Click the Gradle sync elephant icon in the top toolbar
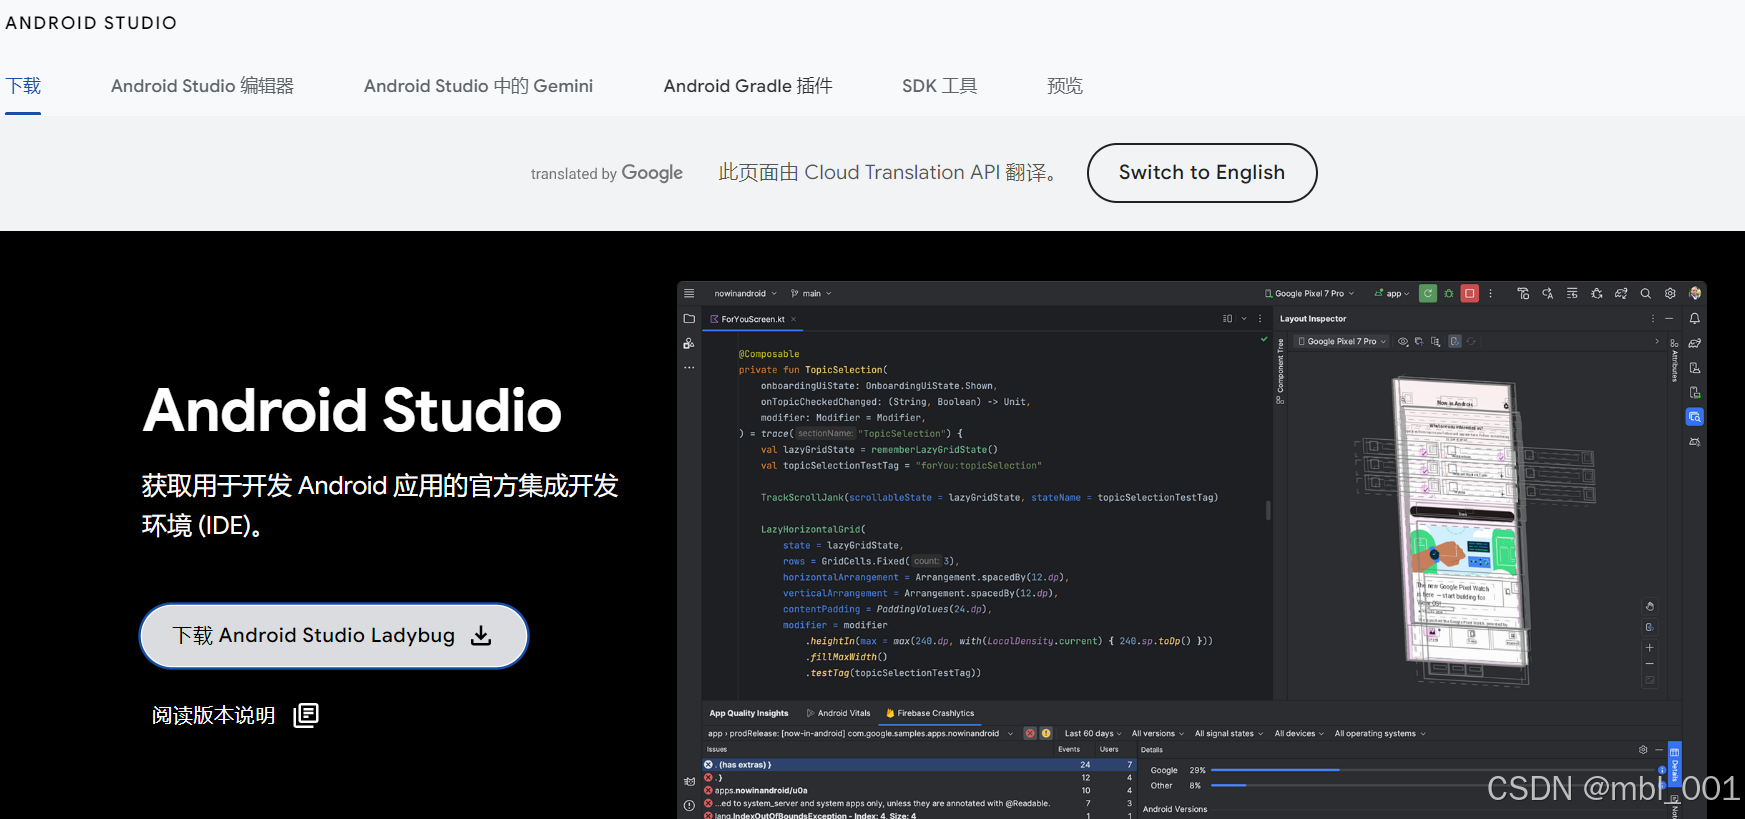 click(1621, 293)
